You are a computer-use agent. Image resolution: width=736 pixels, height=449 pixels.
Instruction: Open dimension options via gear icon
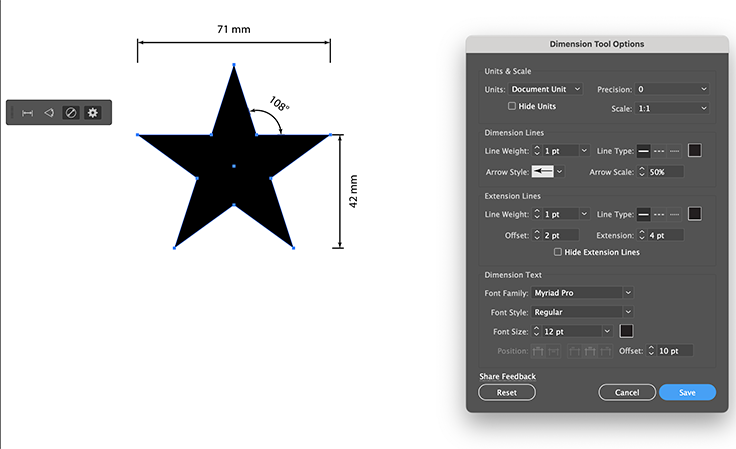93,113
